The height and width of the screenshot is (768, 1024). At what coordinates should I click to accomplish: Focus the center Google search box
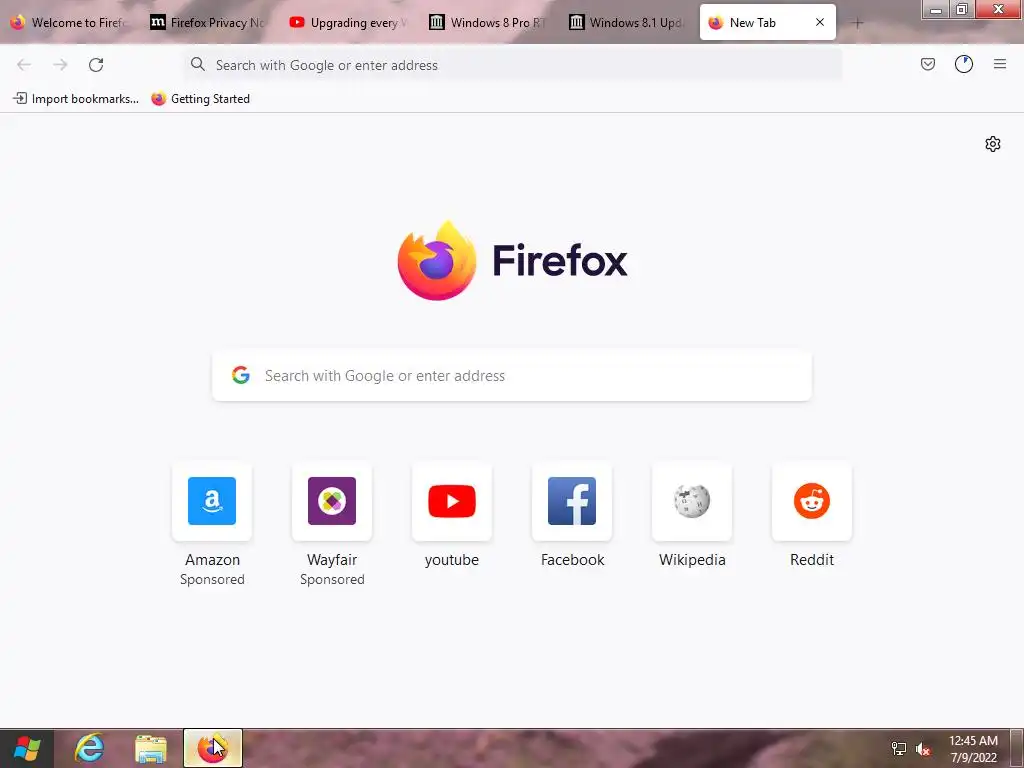512,376
